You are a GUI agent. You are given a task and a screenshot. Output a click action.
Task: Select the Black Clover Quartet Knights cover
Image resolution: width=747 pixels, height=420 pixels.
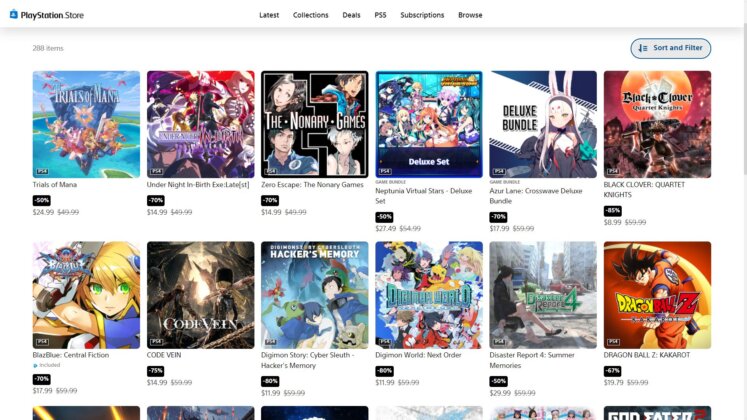pos(657,124)
